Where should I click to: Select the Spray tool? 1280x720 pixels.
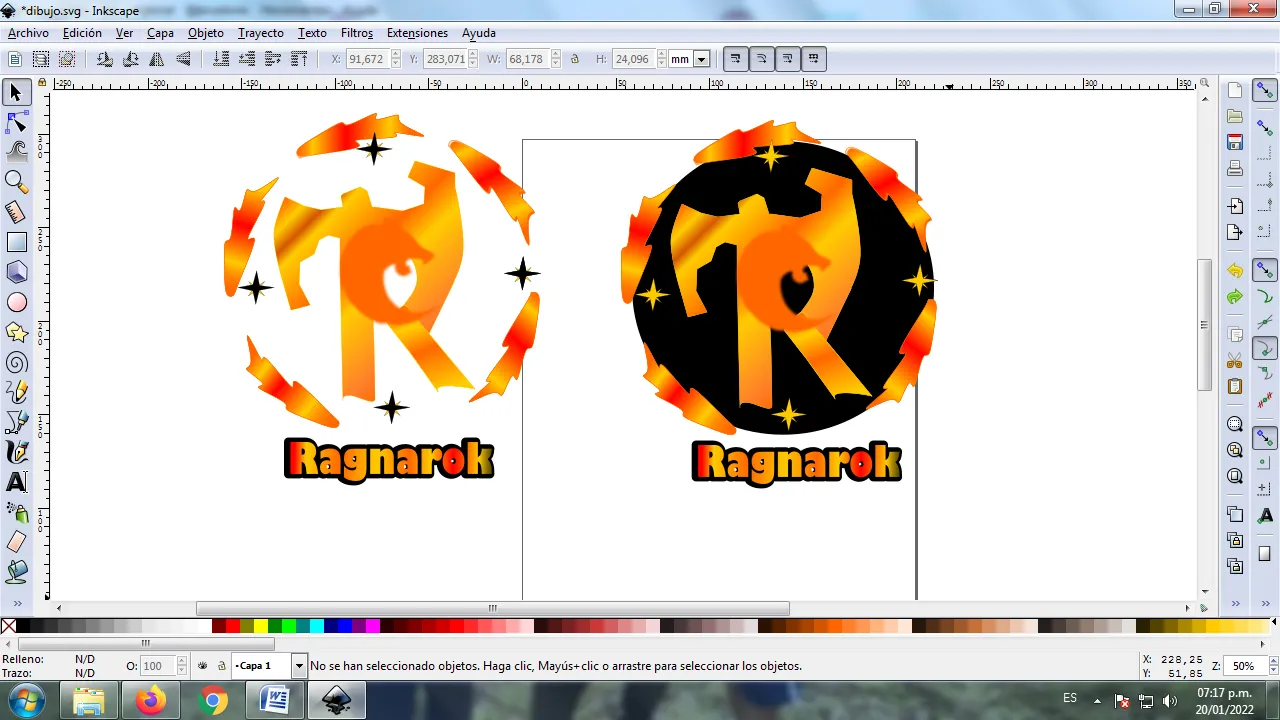tap(16, 512)
